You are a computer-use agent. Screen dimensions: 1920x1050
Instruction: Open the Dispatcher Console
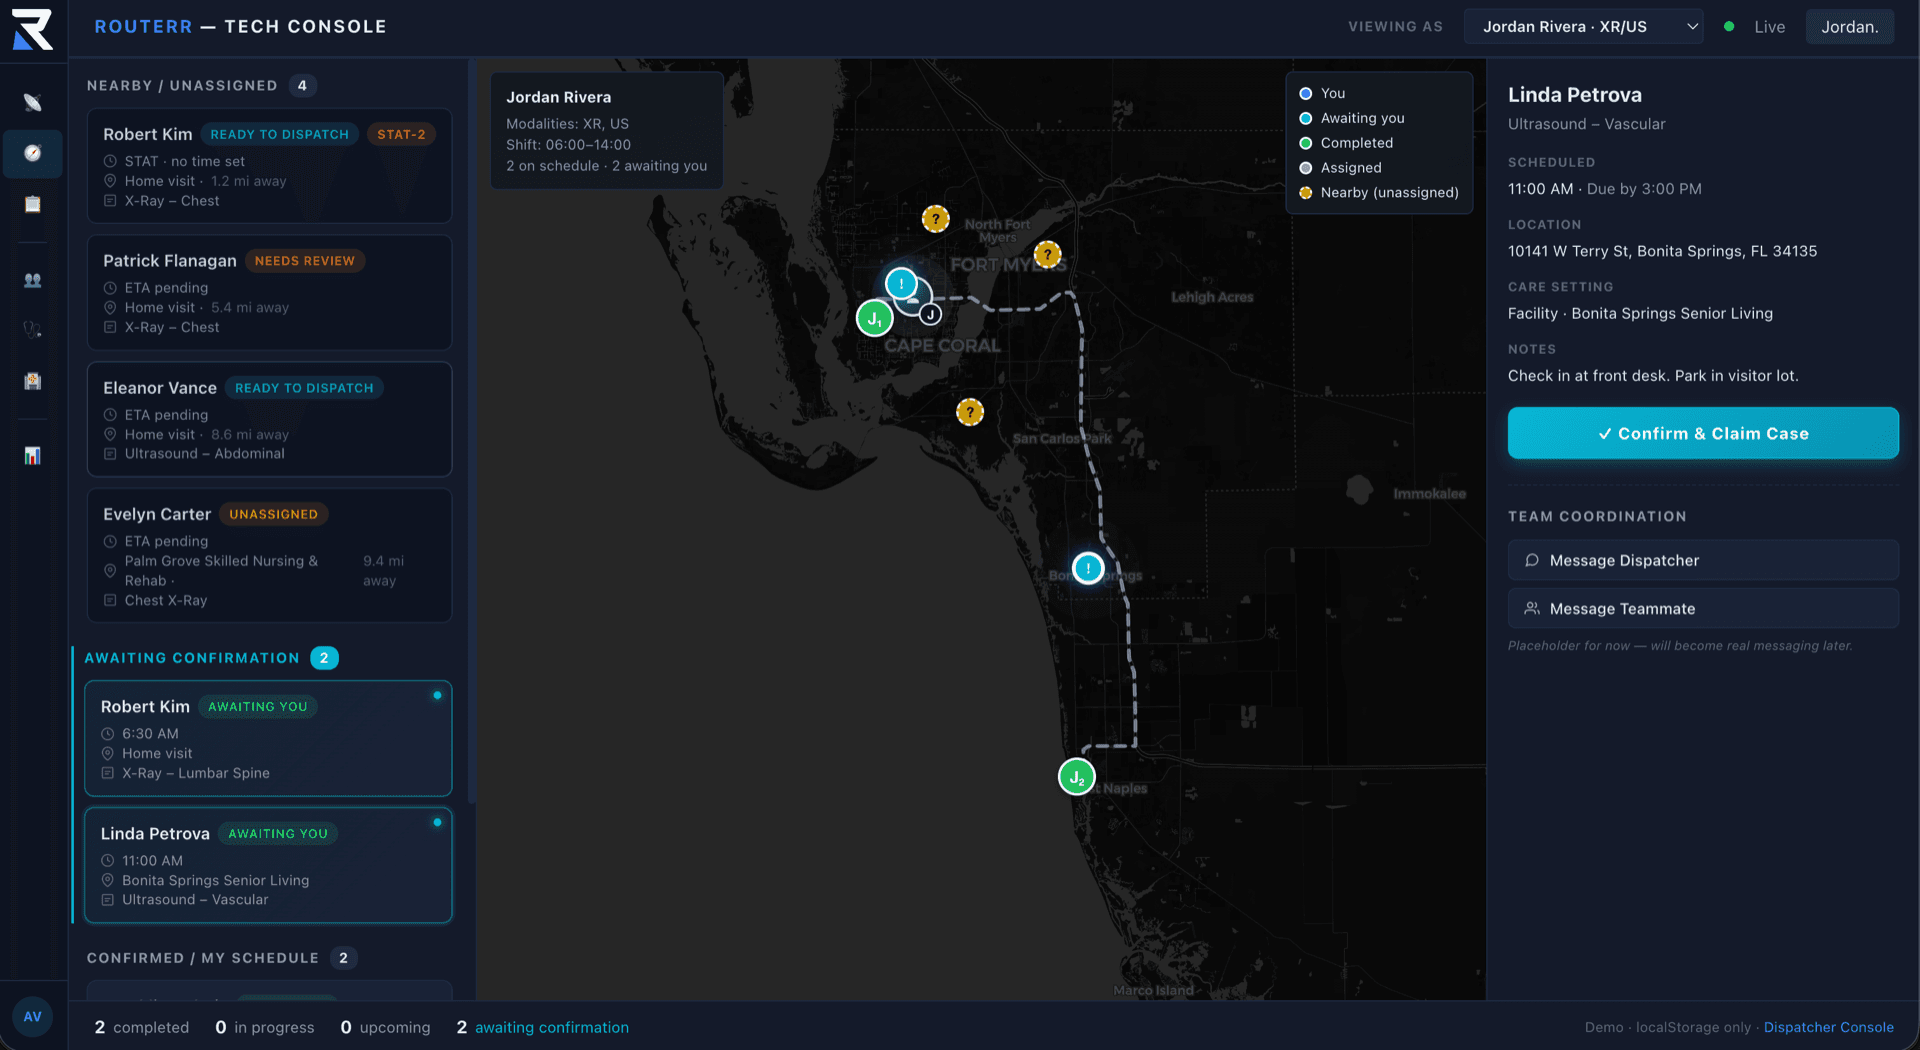[x=1829, y=1027]
